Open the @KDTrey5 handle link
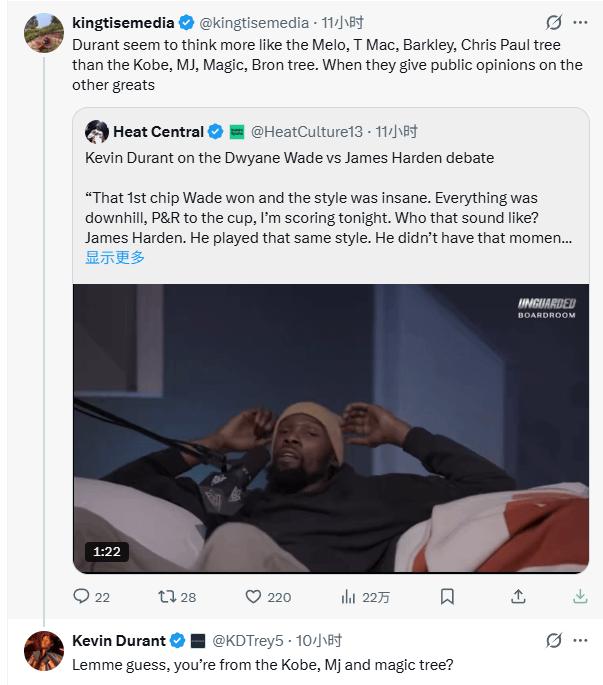 pyautogui.click(x=249, y=640)
